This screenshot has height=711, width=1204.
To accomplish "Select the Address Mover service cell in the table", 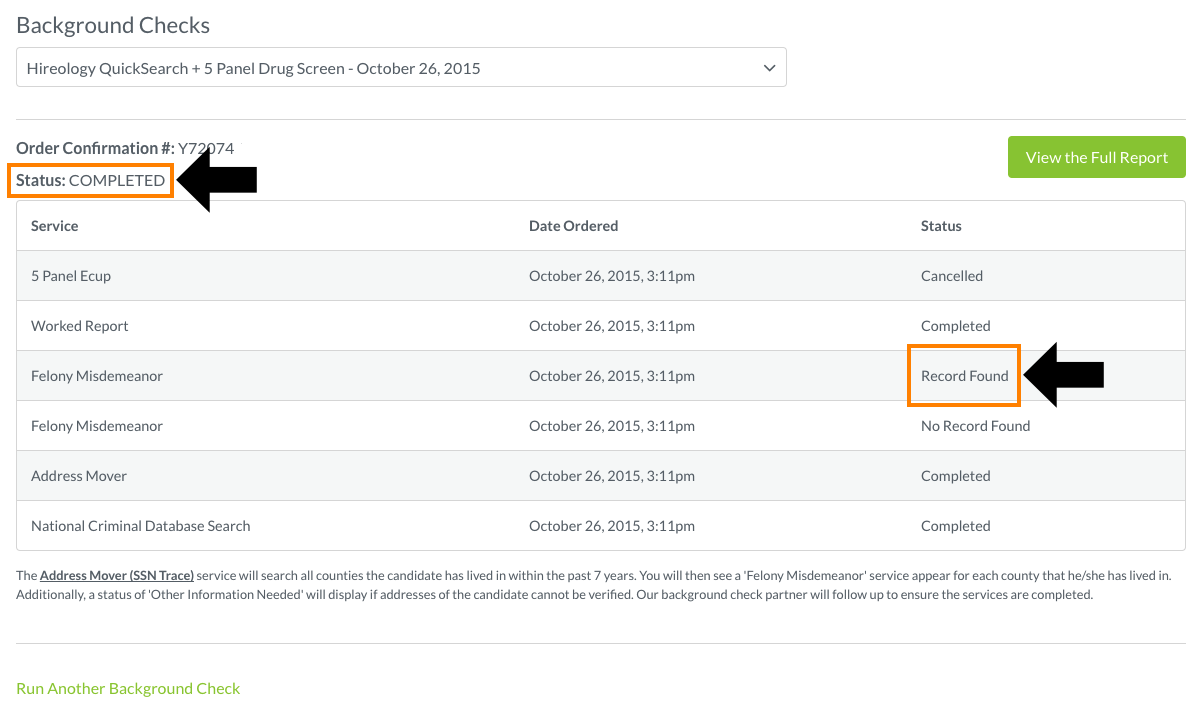I will pyautogui.click(x=79, y=476).
